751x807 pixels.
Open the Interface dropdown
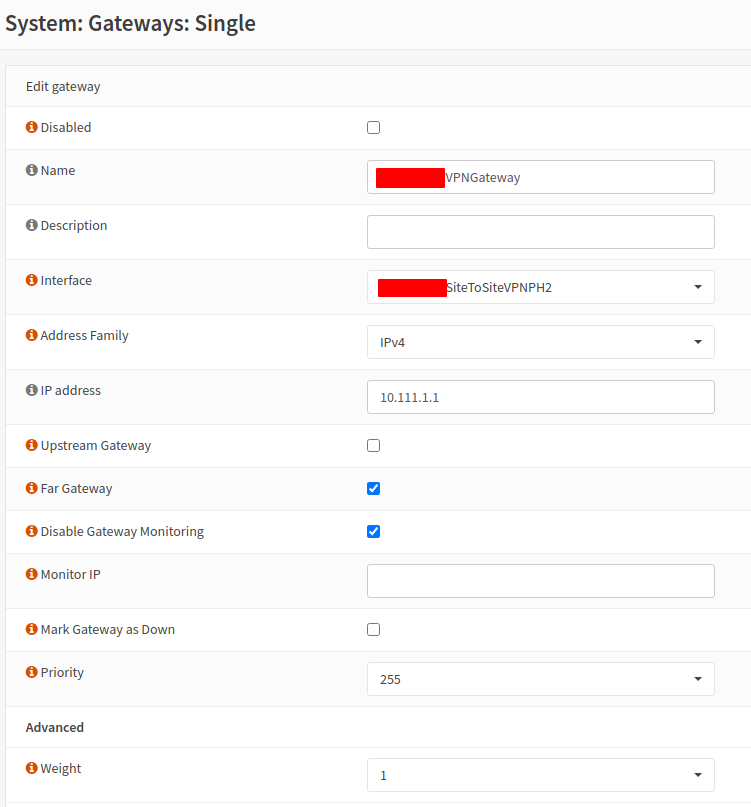tap(540, 287)
